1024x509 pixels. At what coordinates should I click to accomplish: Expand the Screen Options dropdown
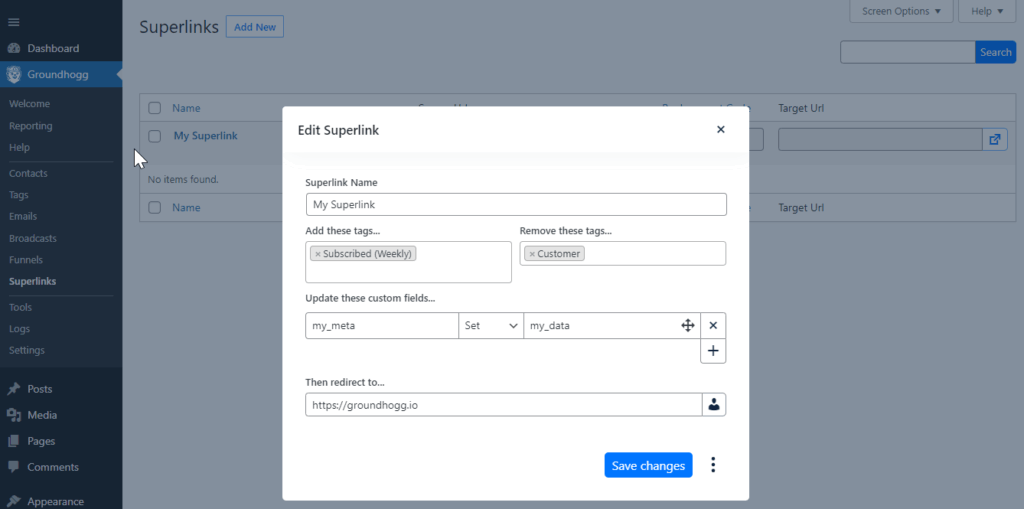(901, 11)
